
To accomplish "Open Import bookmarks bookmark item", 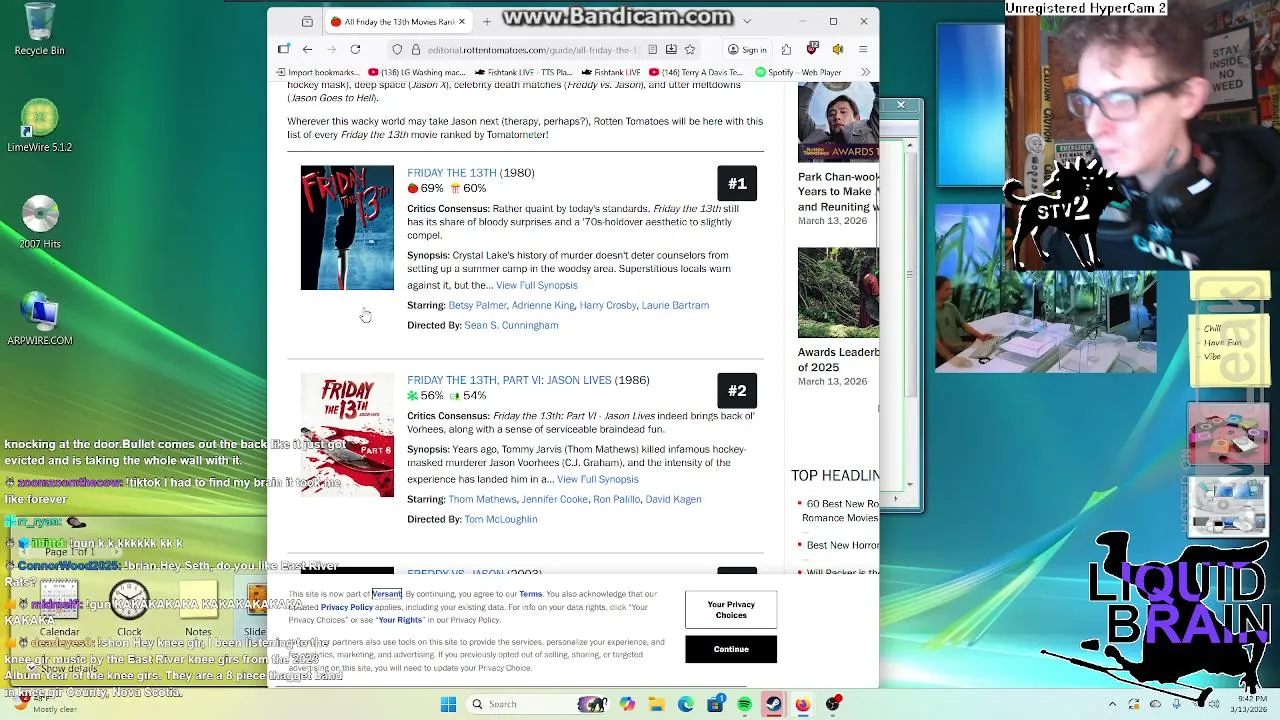I will coord(316,72).
